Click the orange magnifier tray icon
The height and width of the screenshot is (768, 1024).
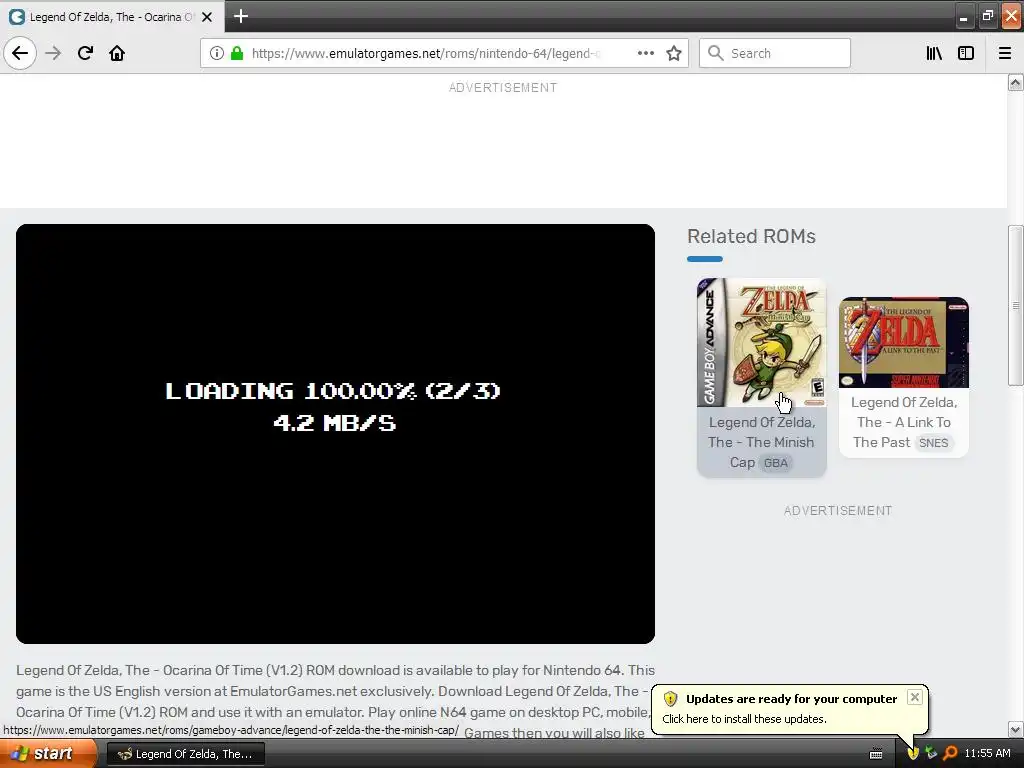tap(950, 754)
